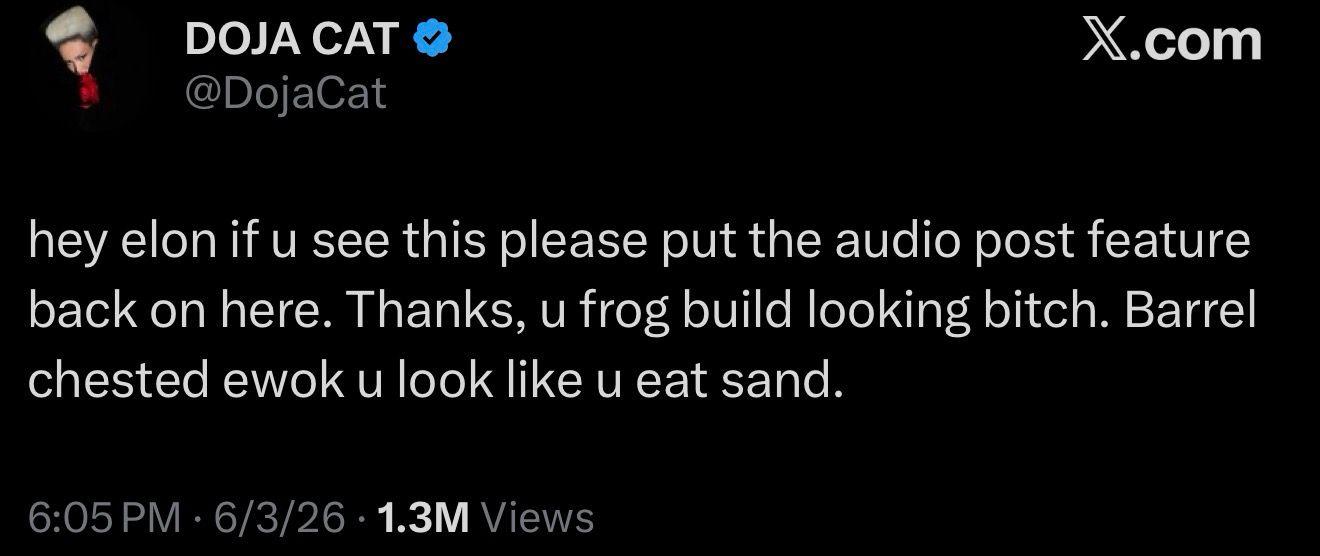Open the 1.3M view count

pos(424,517)
